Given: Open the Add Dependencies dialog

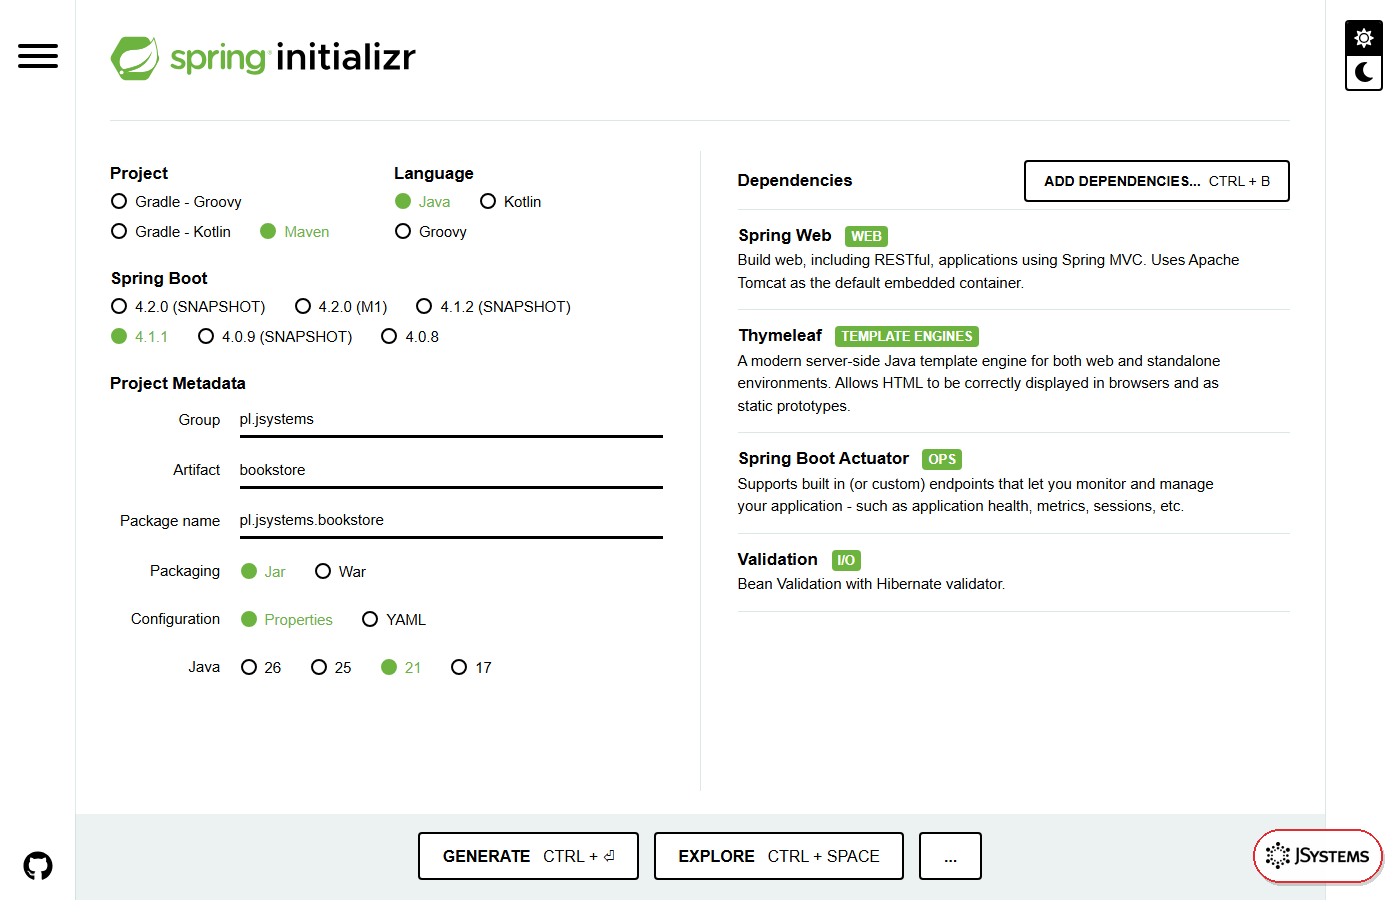Looking at the screenshot, I should pos(1157,181).
